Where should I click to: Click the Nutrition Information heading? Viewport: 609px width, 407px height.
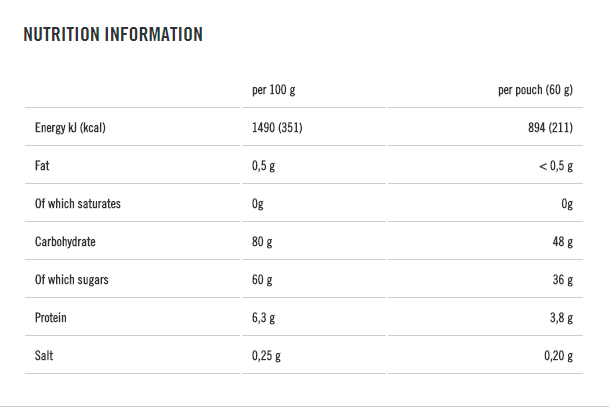click(113, 35)
